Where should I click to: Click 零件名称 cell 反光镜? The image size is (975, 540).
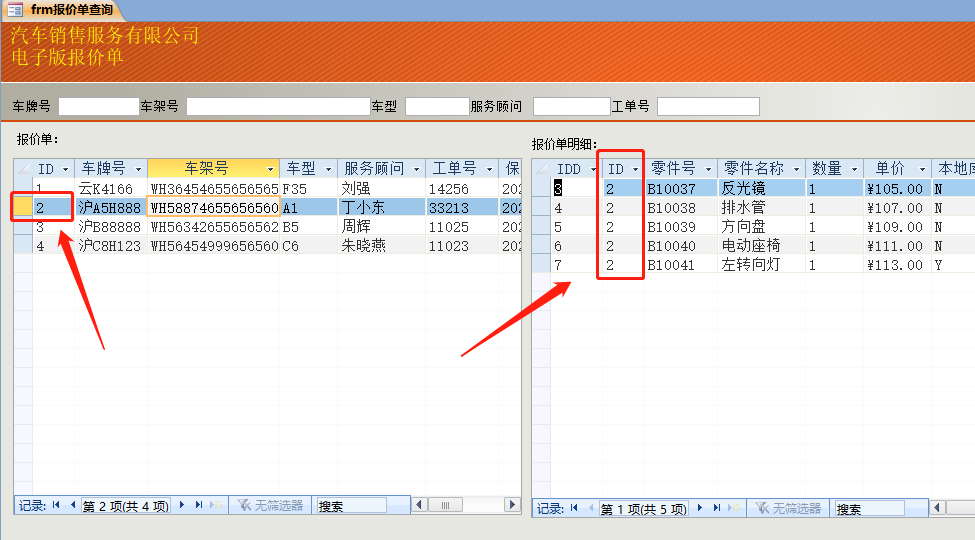click(761, 189)
